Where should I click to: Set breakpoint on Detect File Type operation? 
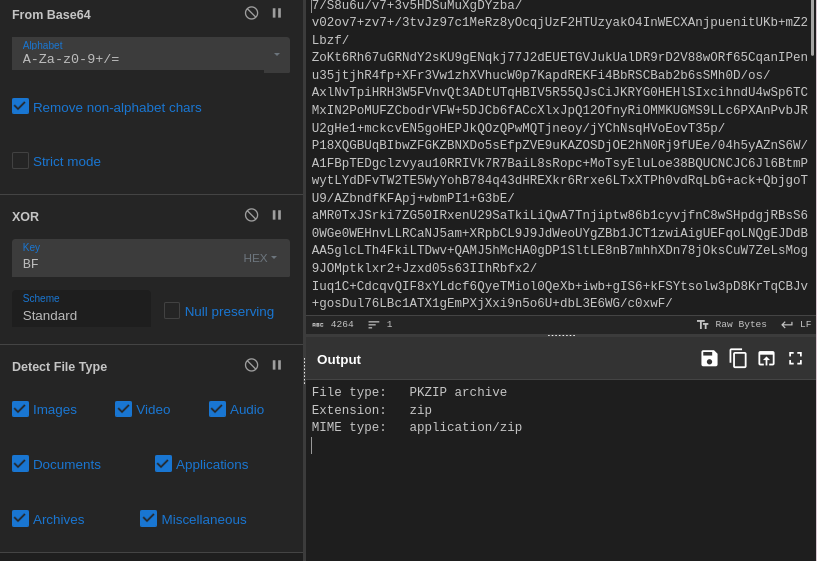[277, 365]
